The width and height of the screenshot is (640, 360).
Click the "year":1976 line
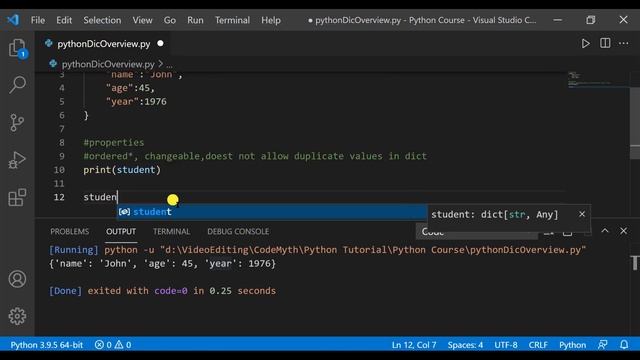(136, 102)
